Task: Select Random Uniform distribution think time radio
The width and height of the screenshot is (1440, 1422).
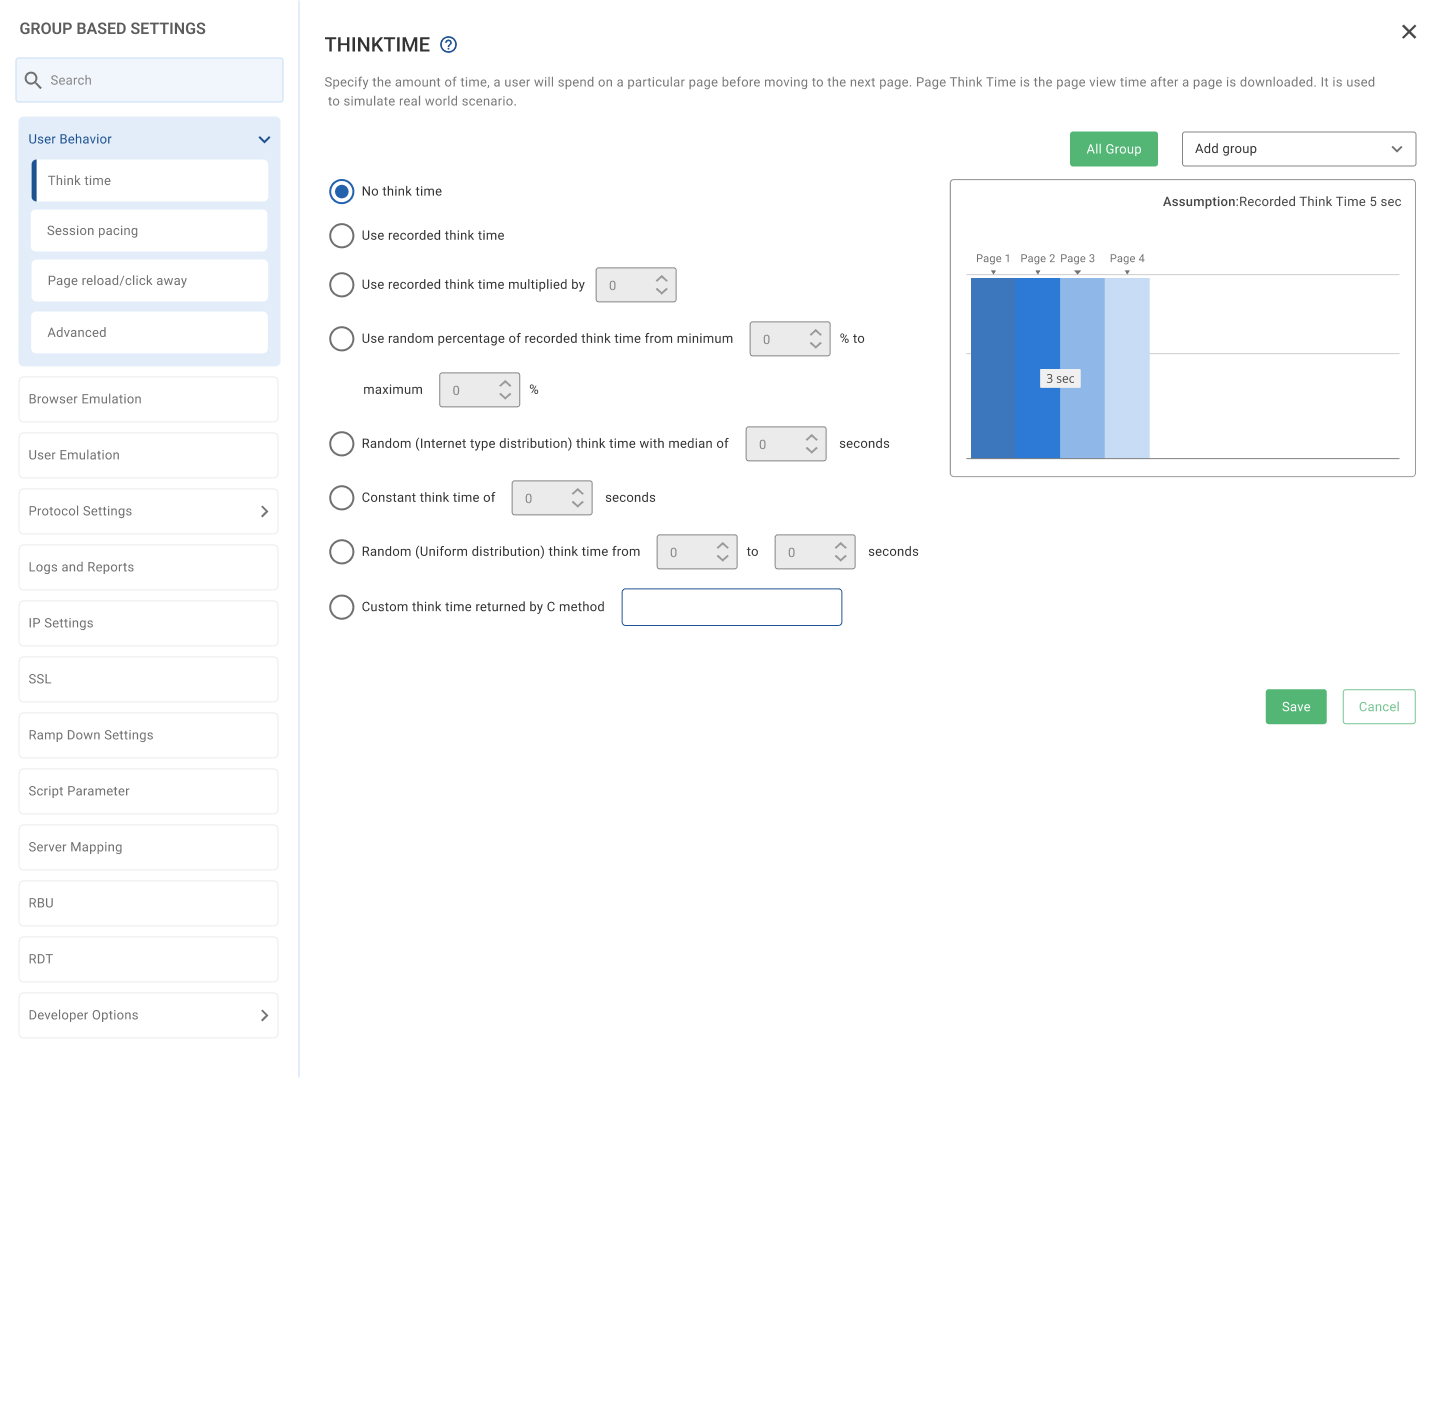Action: pyautogui.click(x=342, y=552)
